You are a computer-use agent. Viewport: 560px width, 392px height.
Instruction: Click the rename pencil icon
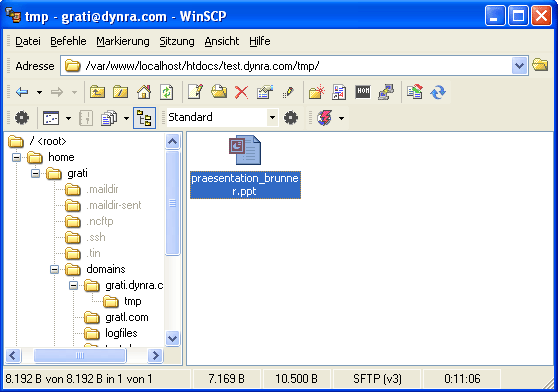288,92
